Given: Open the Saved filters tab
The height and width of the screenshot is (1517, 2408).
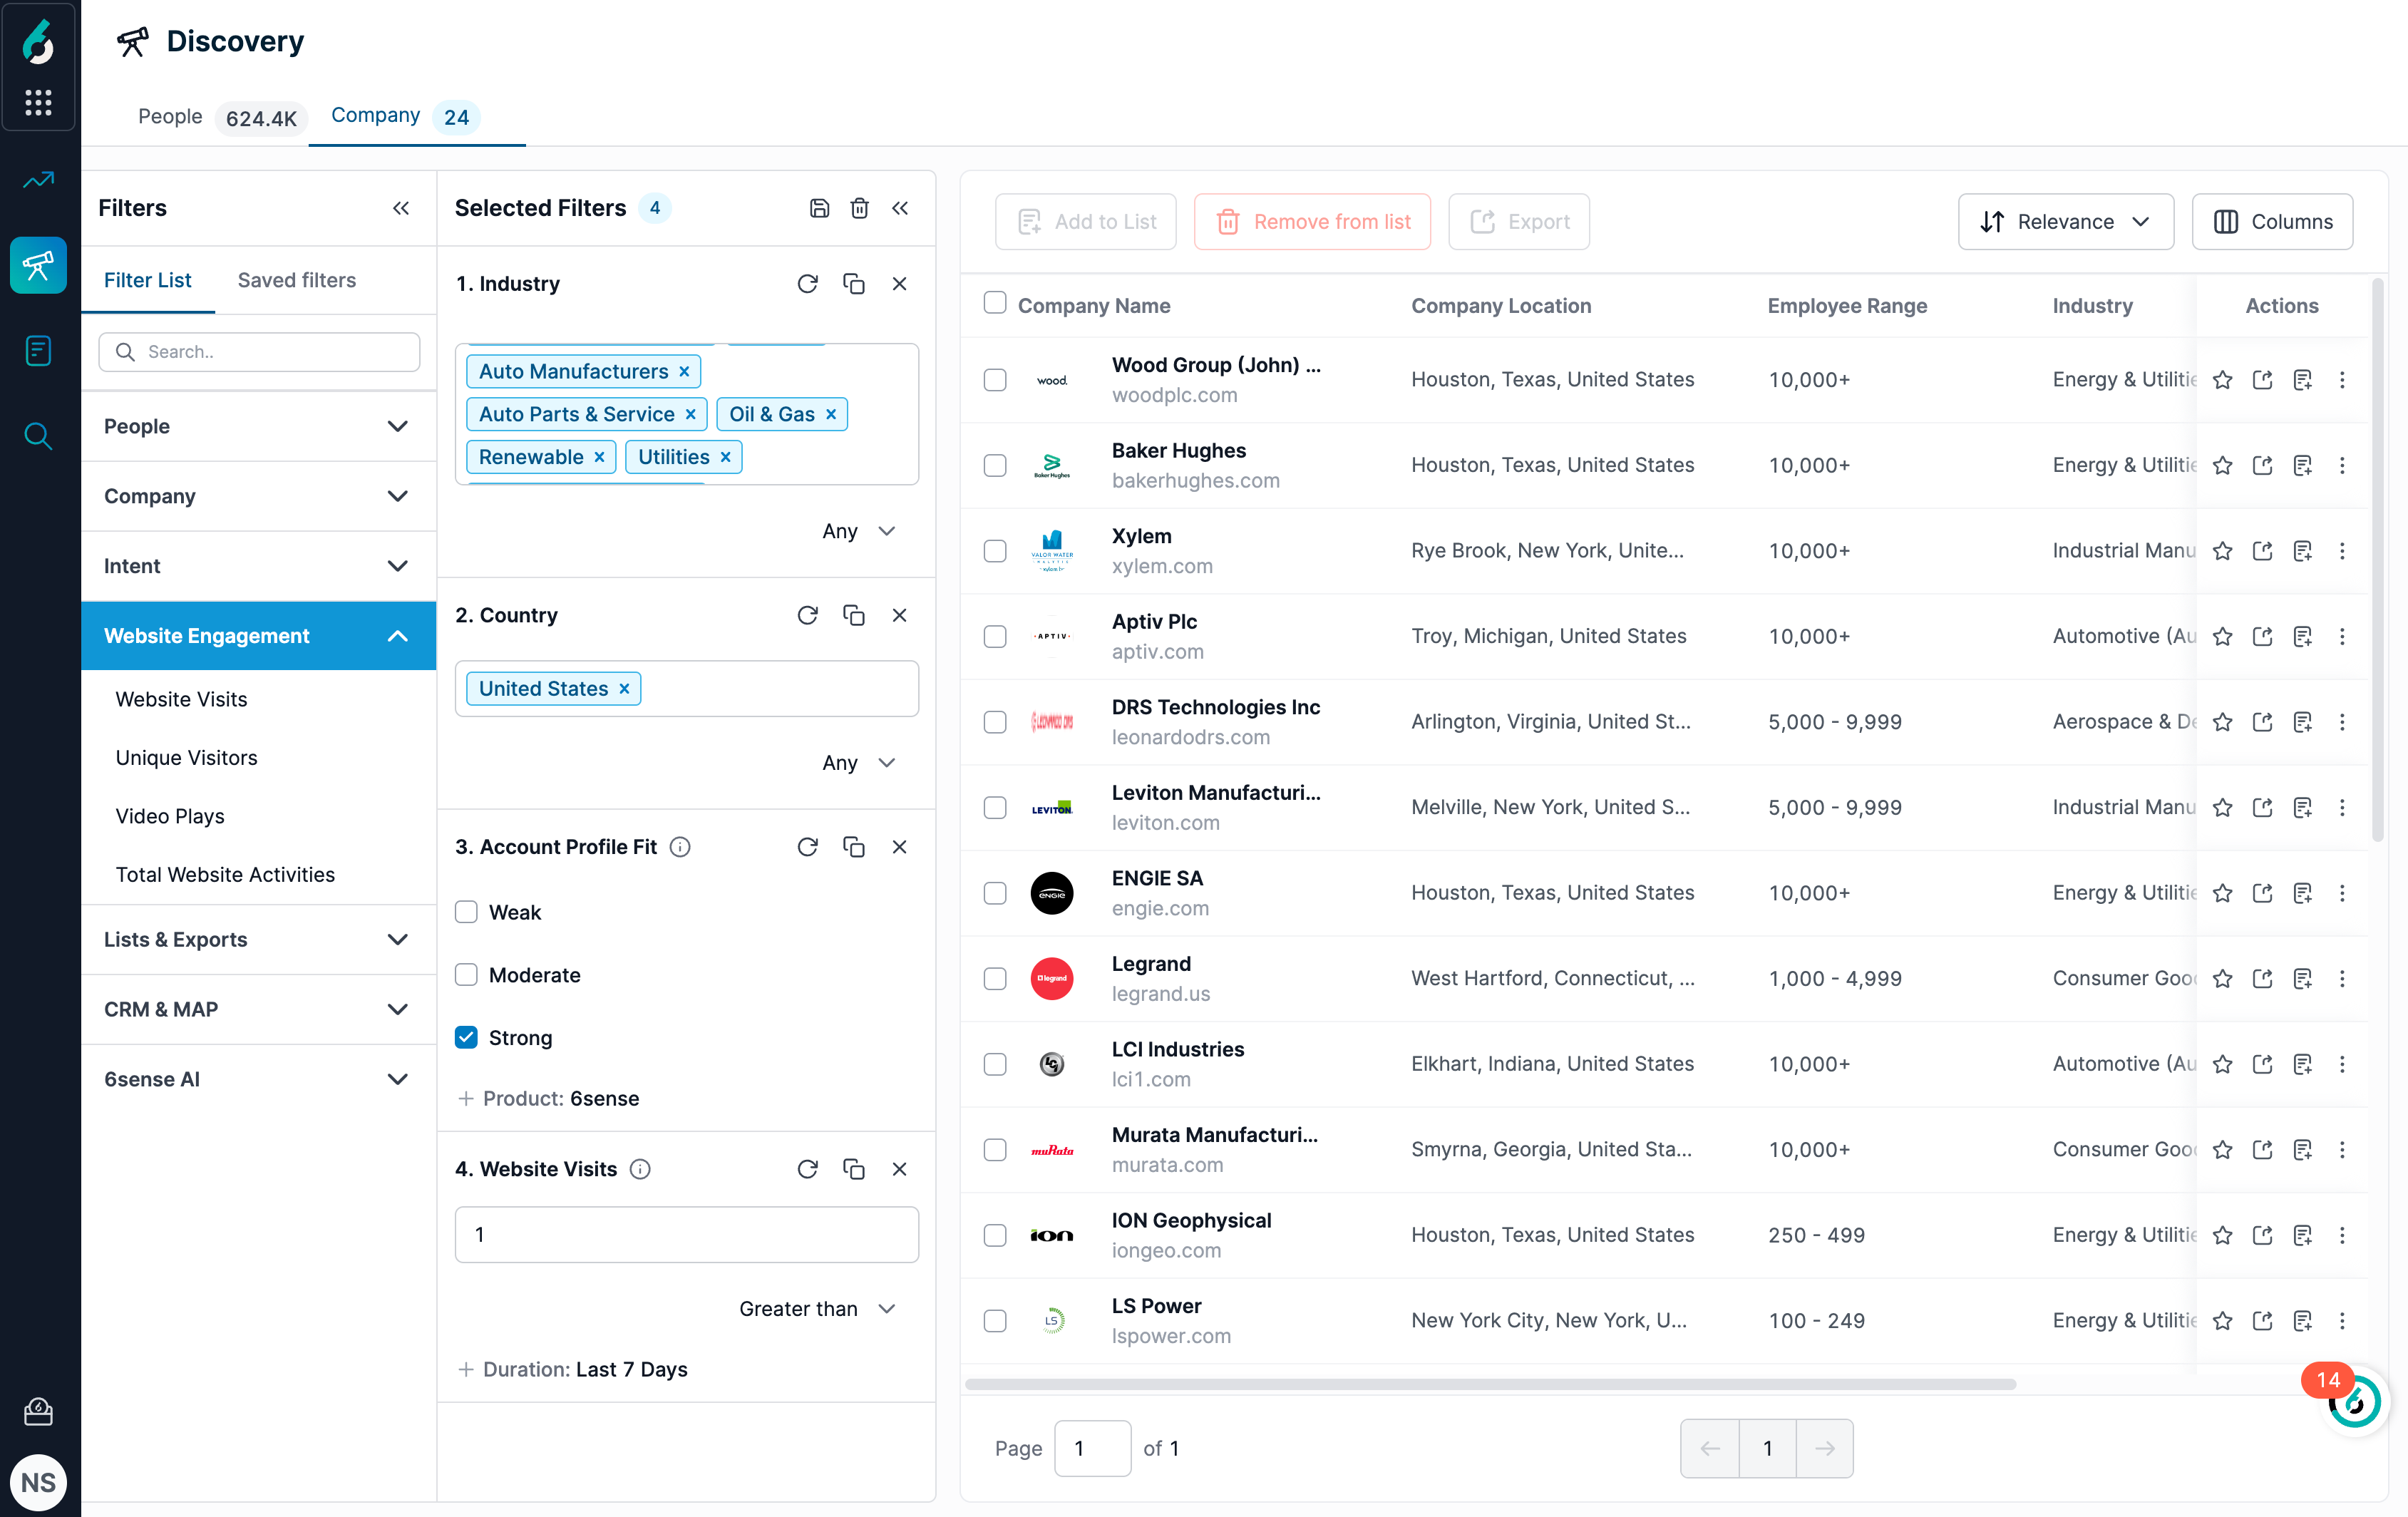Looking at the screenshot, I should (x=296, y=280).
